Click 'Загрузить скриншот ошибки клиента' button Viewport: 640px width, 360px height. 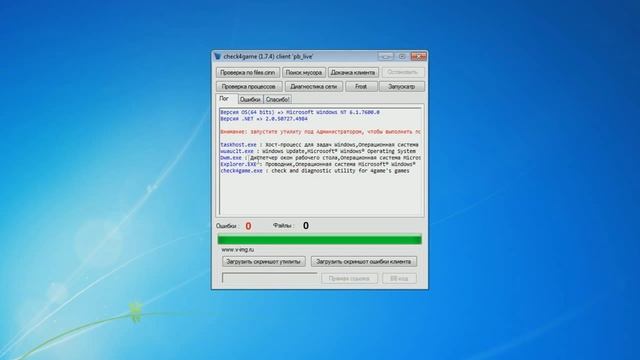tap(364, 262)
